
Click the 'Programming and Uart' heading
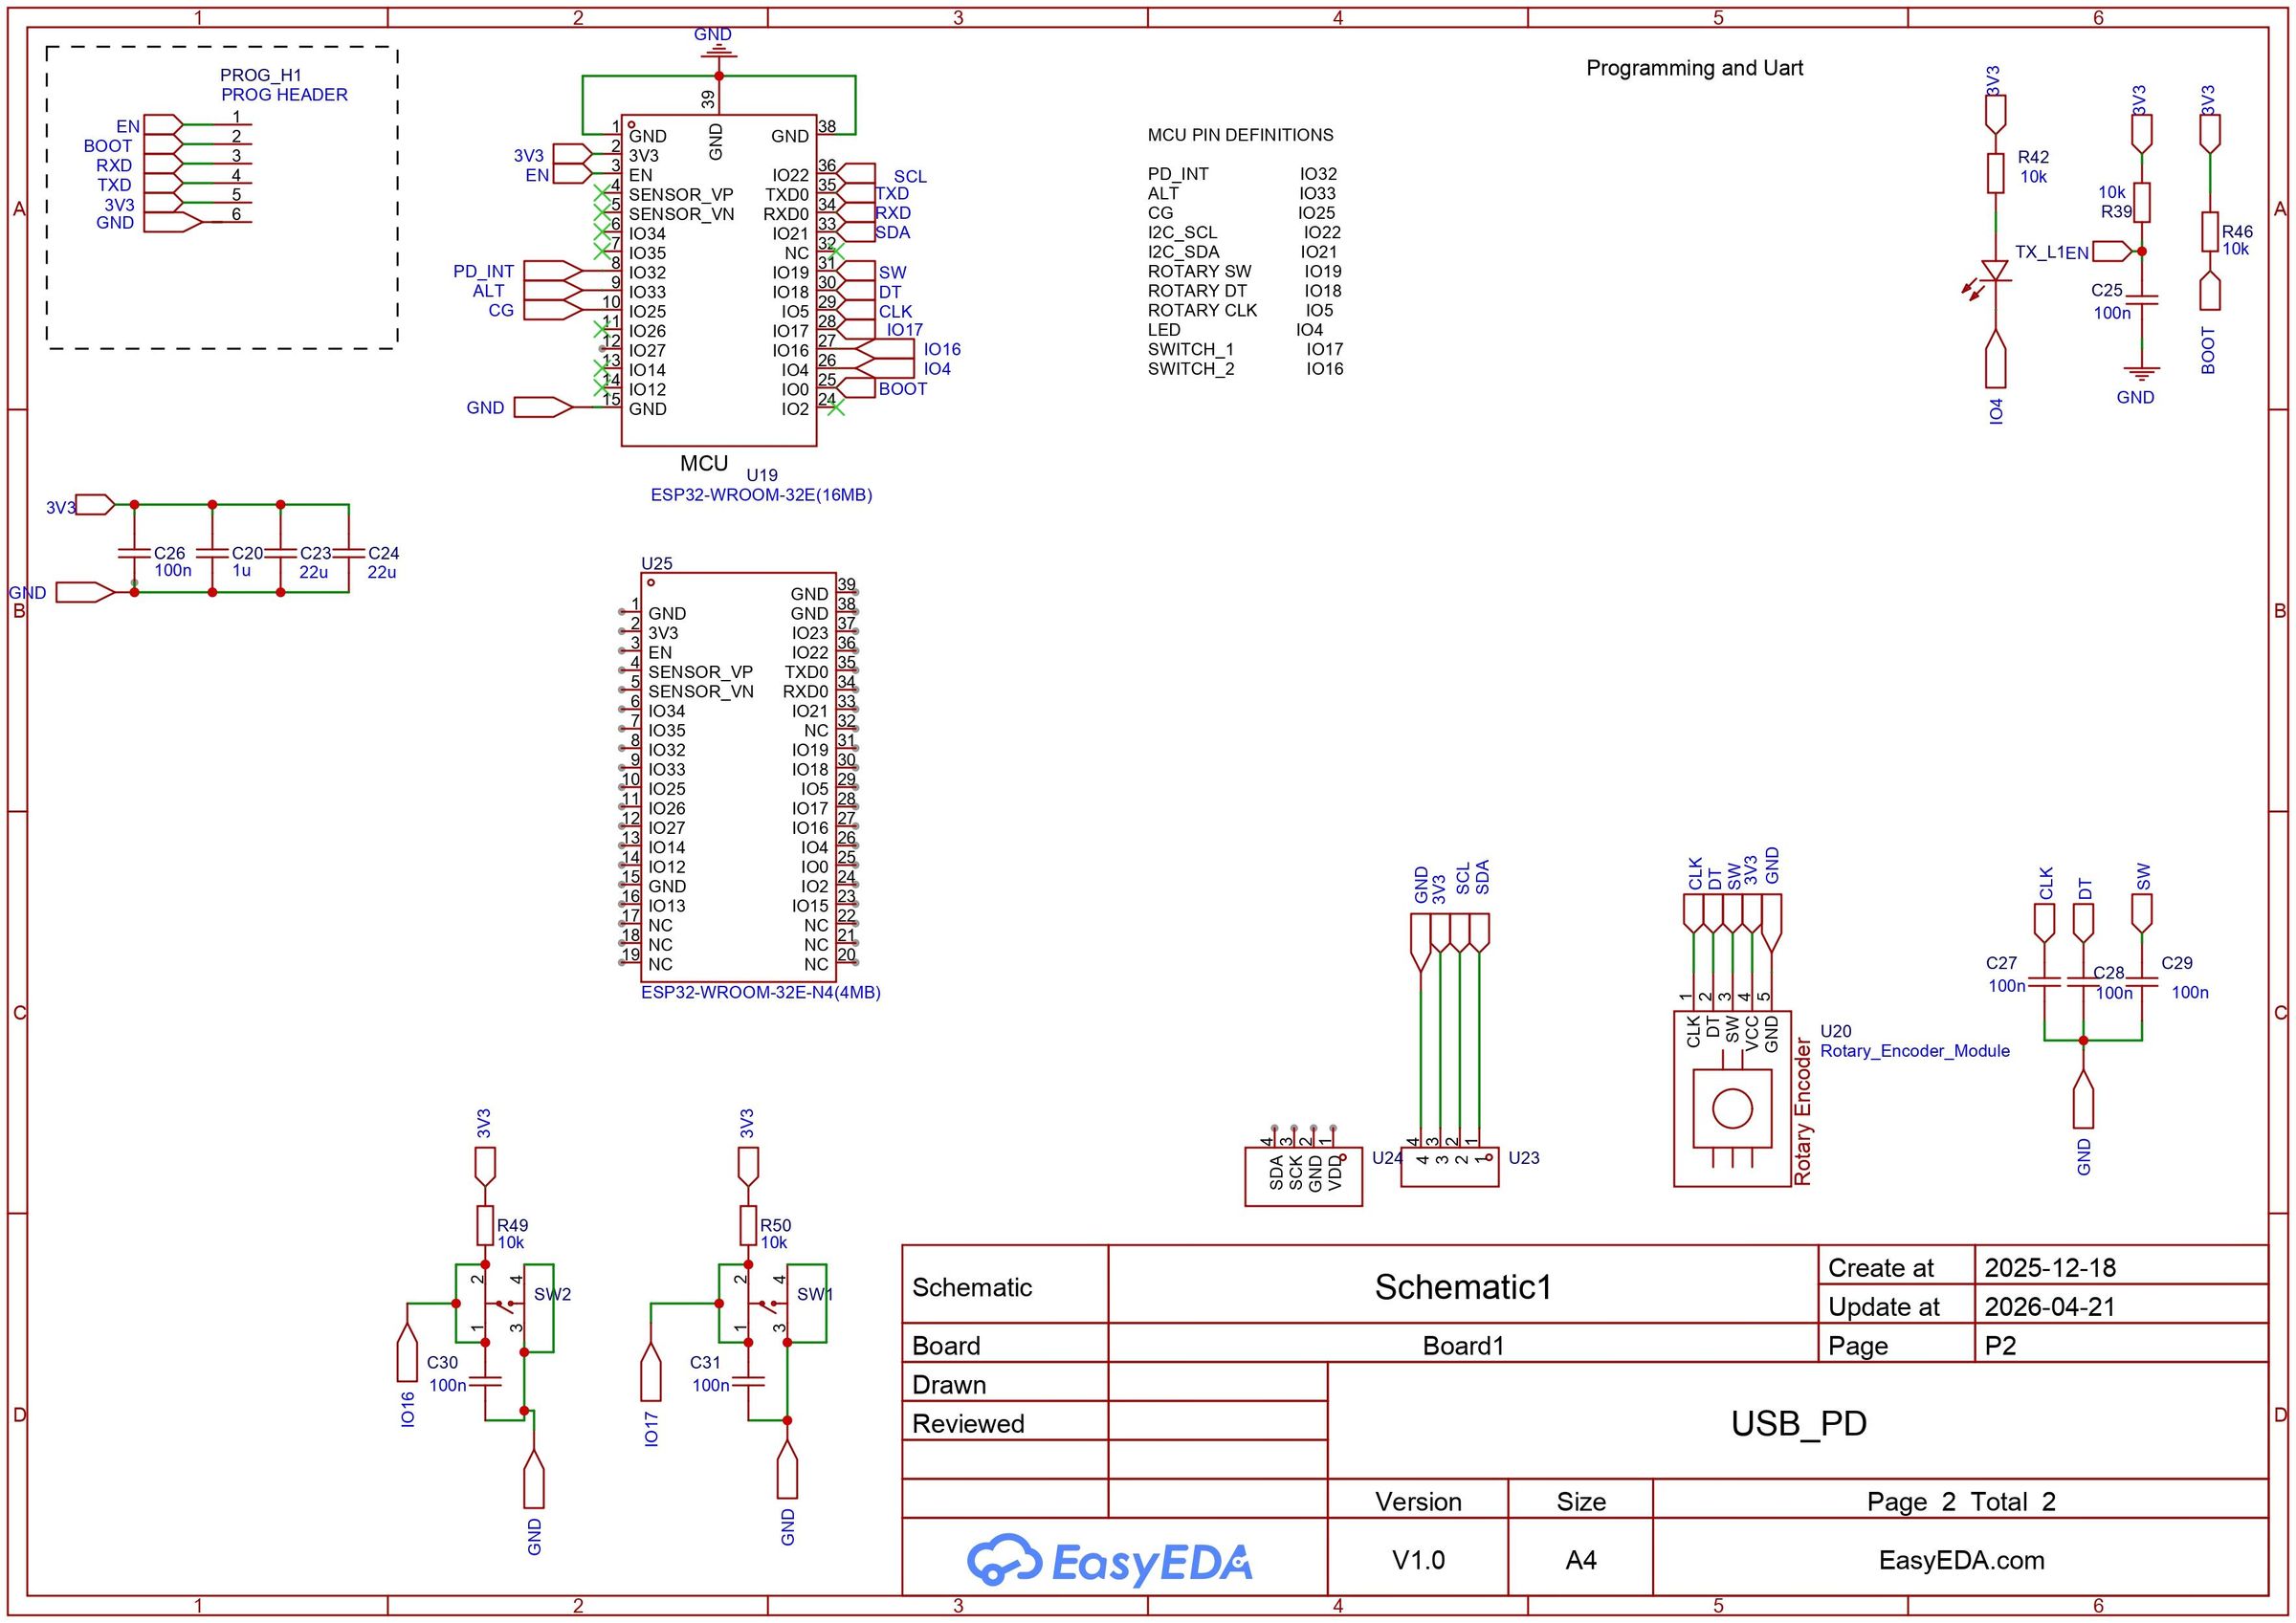pos(1694,68)
